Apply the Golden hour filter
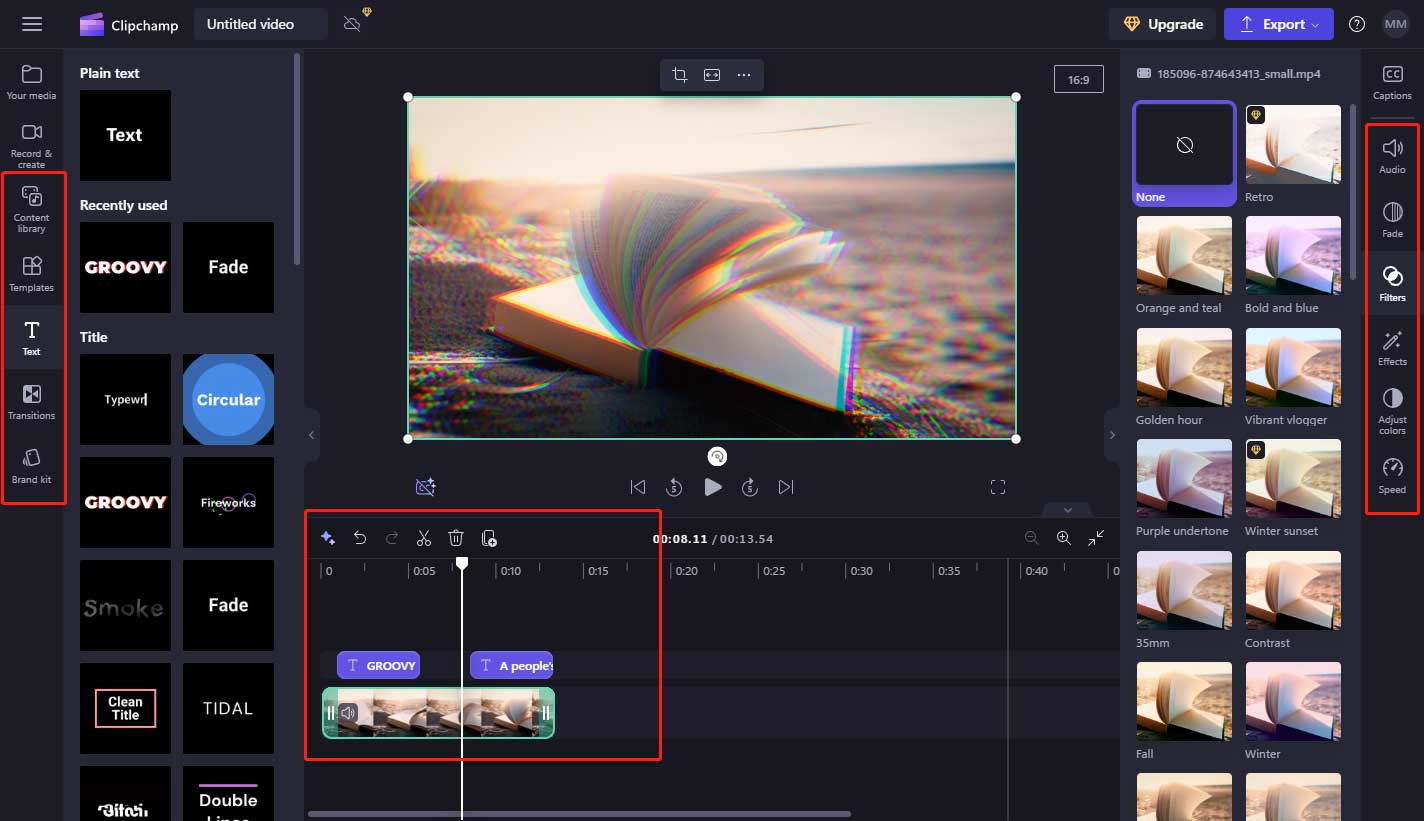Screen dimensions: 1424x821 pos(1184,377)
